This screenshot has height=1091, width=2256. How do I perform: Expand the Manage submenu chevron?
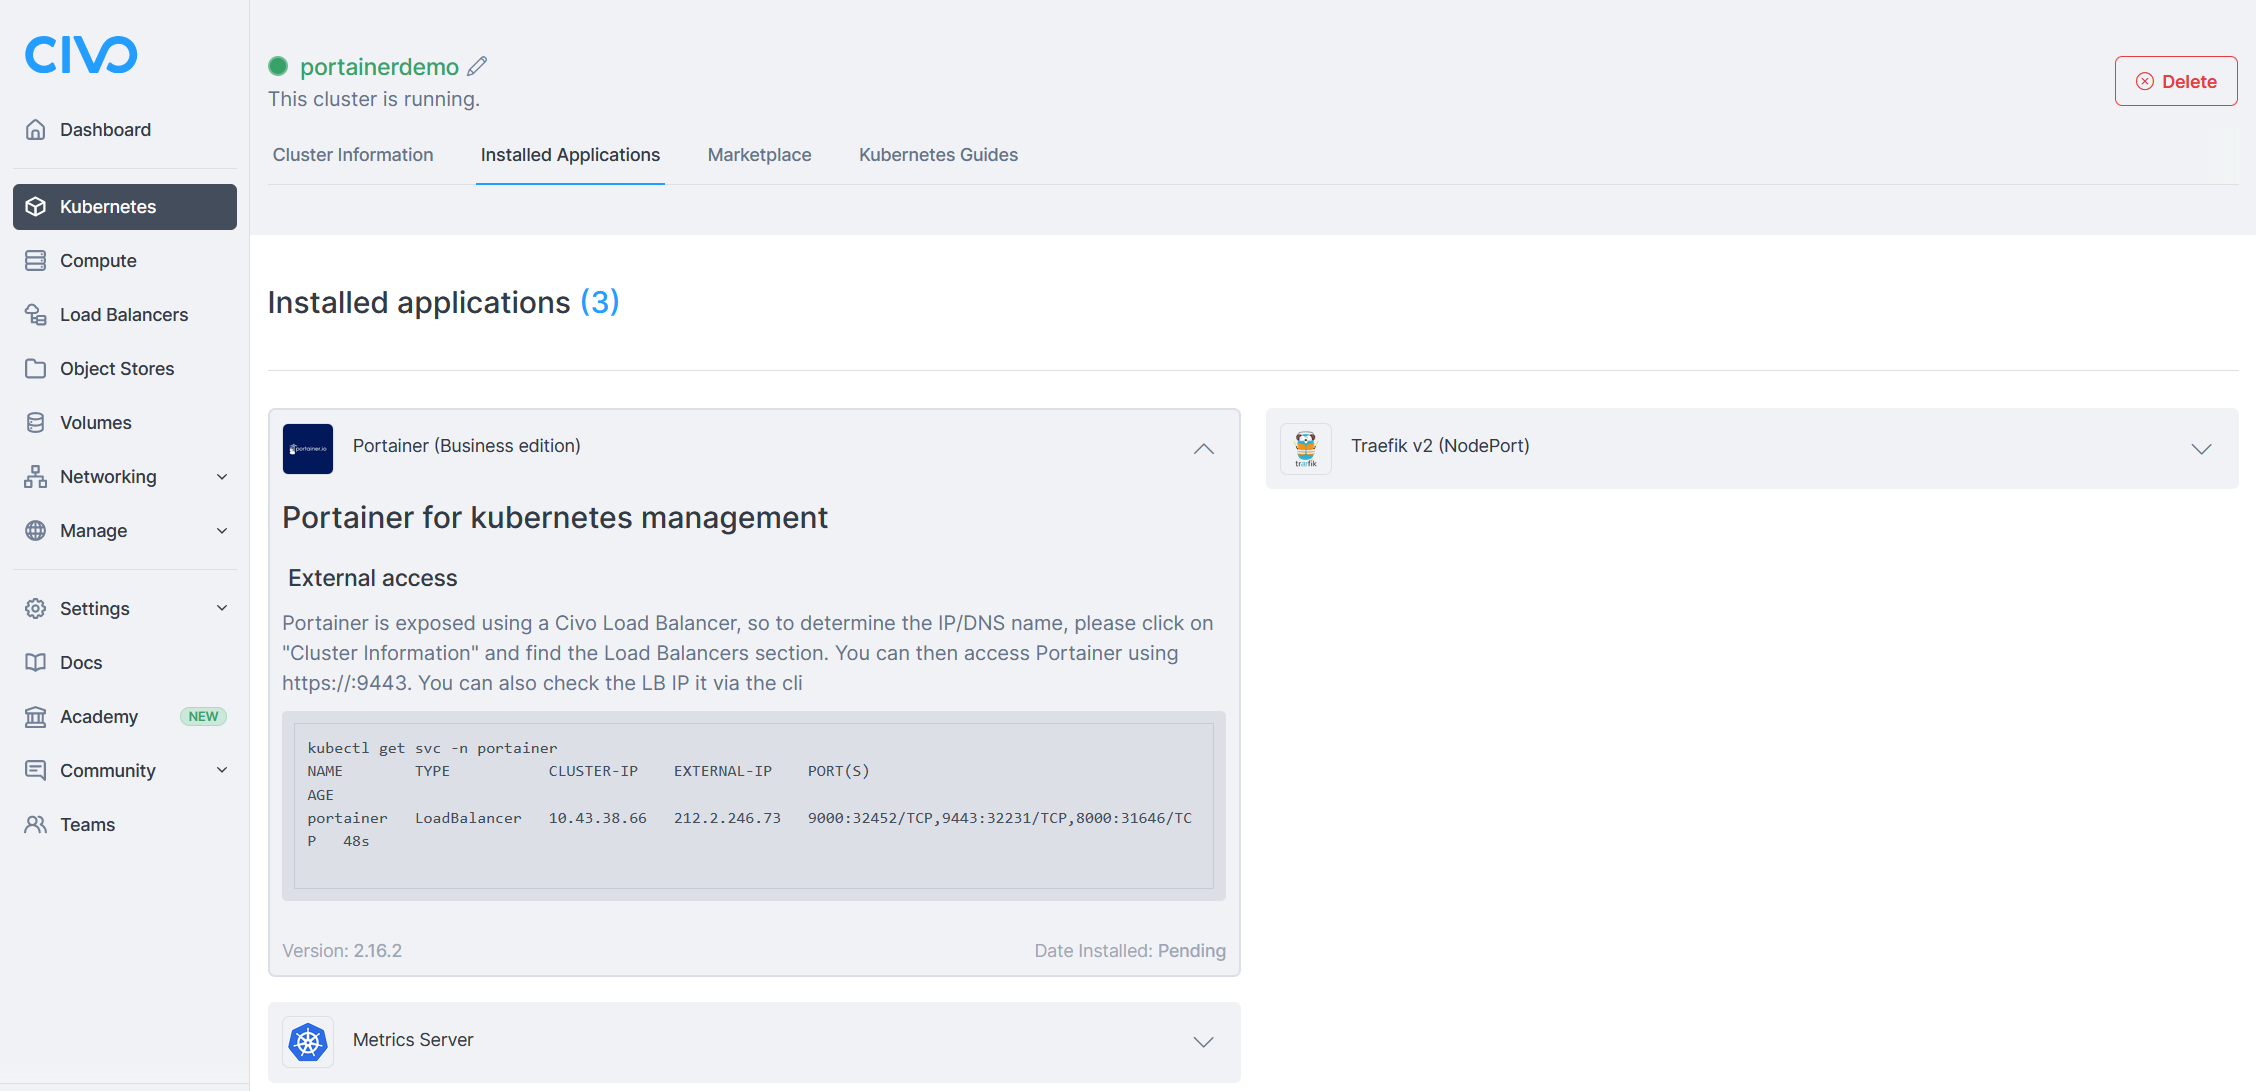[x=222, y=530]
